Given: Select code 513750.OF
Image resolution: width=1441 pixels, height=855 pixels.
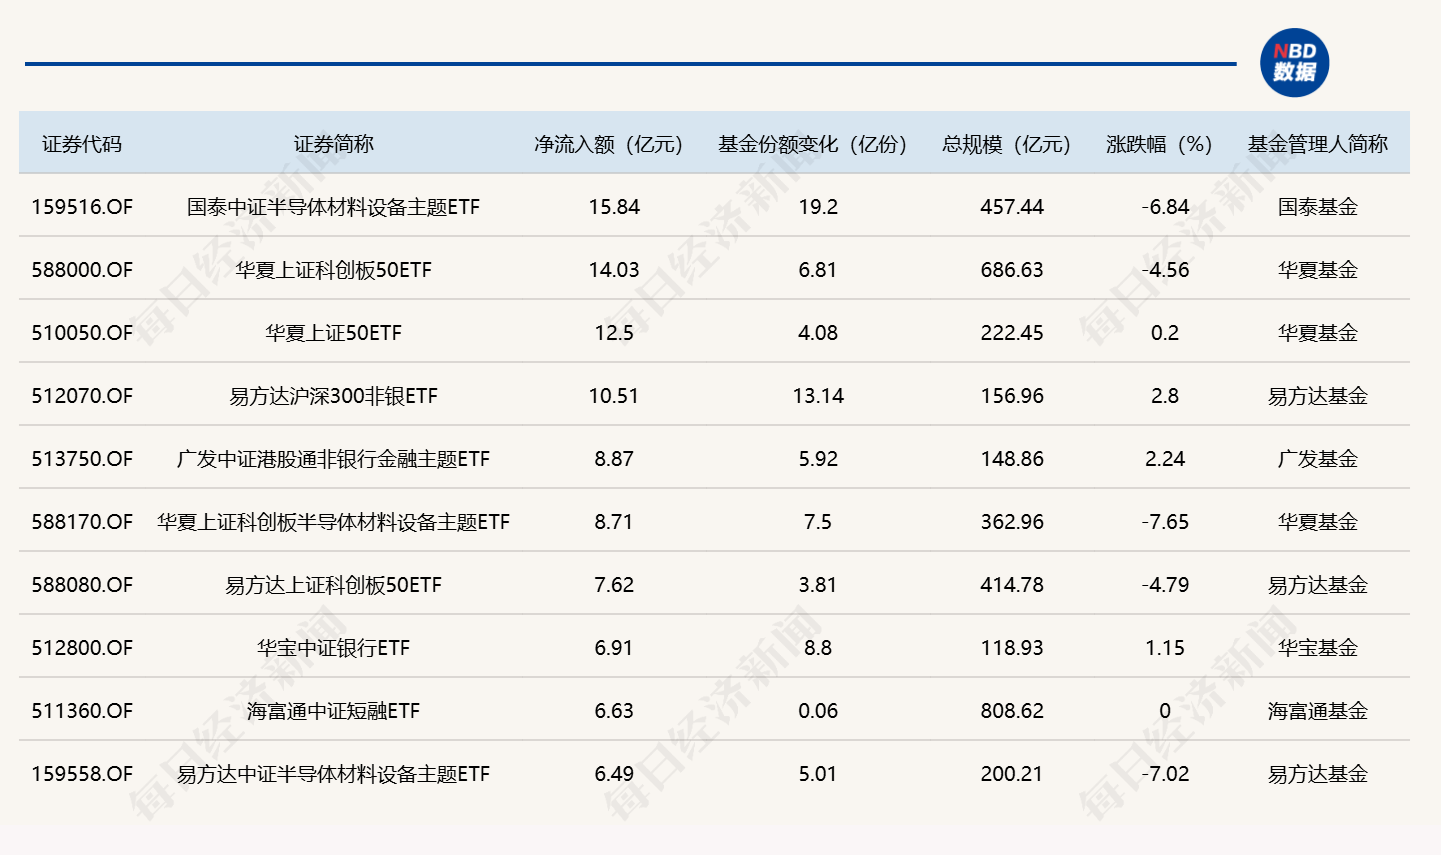Looking at the screenshot, I should point(82,459).
